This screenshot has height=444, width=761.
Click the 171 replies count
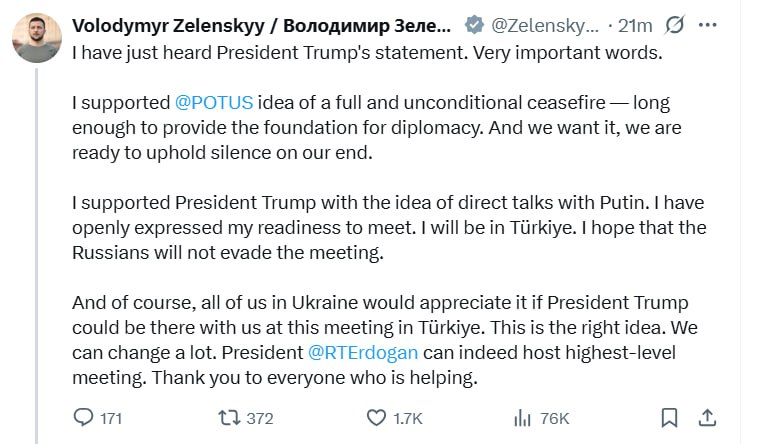[111, 418]
